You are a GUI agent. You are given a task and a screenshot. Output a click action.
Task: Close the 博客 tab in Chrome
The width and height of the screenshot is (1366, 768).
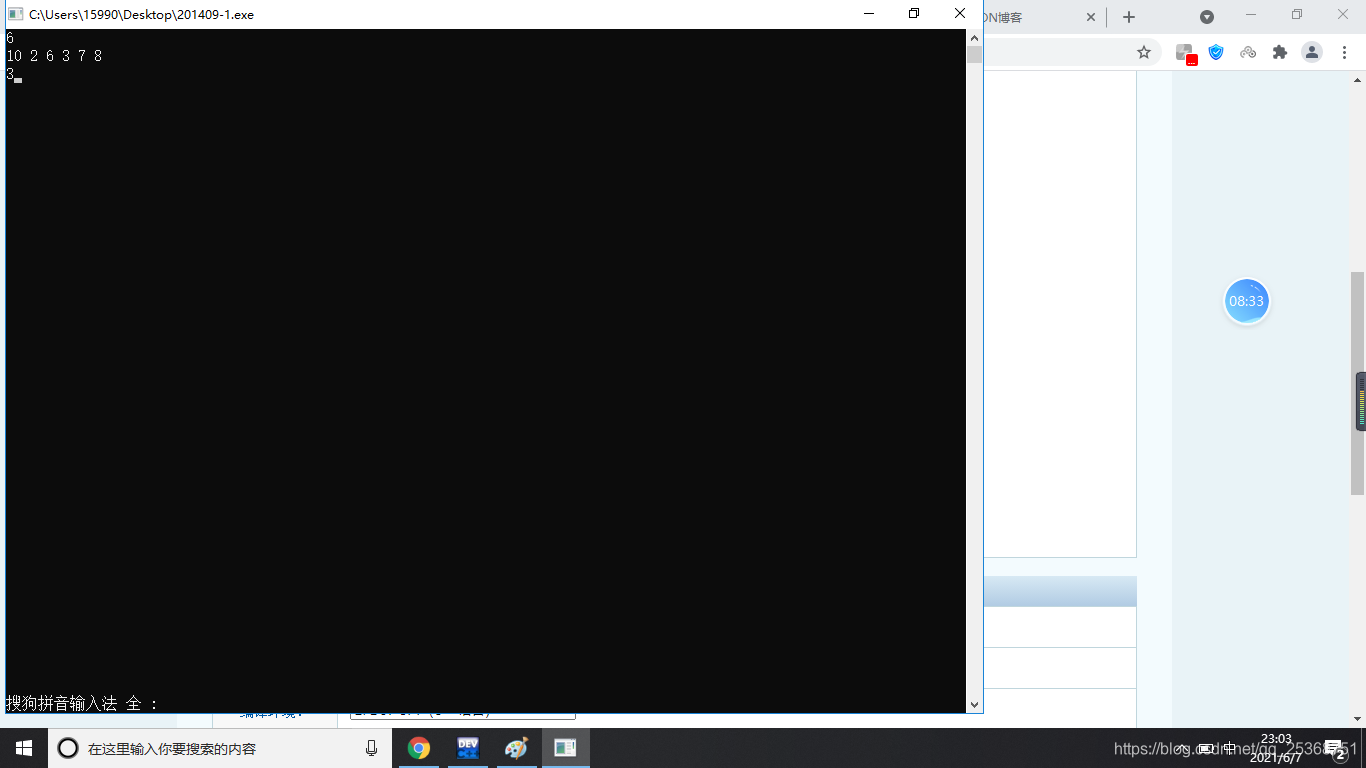pyautogui.click(x=1091, y=17)
